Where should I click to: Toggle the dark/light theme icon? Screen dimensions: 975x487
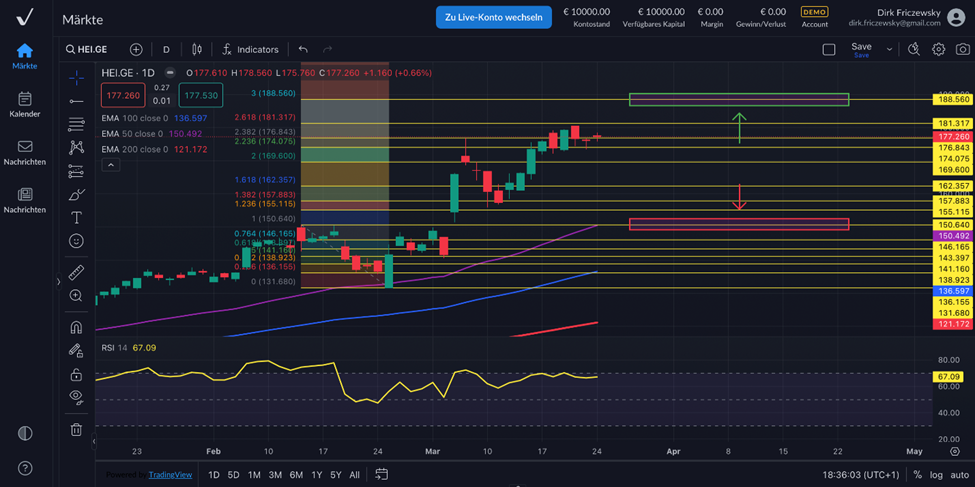[x=25, y=433]
